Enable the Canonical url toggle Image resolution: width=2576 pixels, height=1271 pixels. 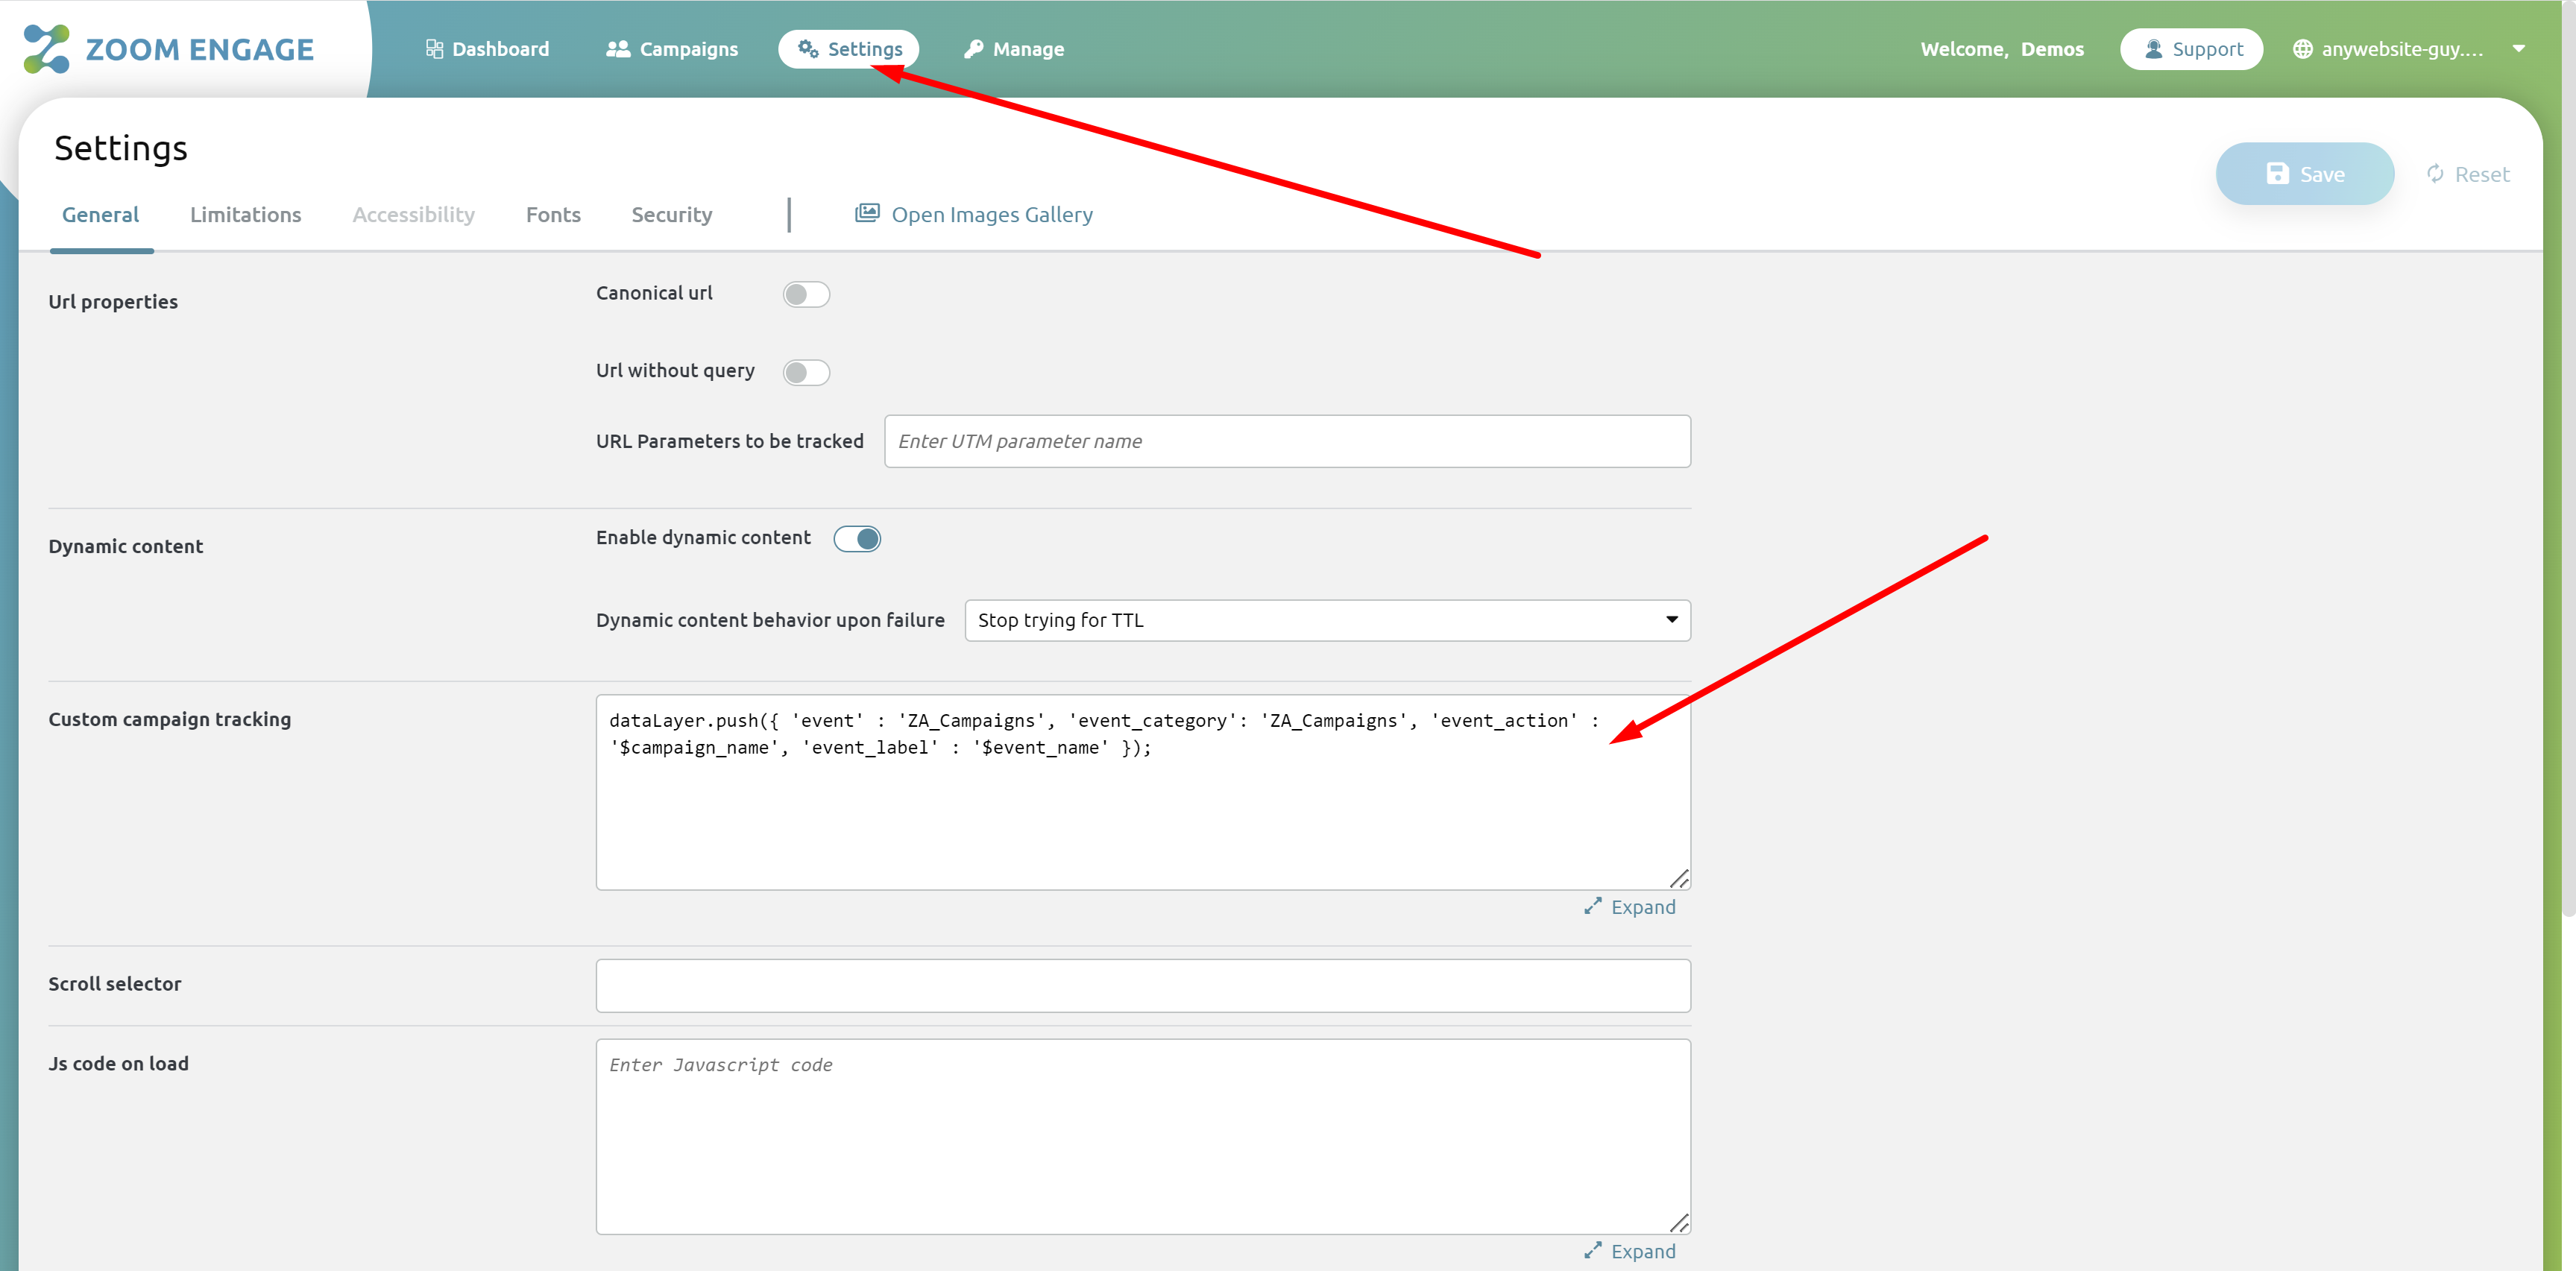[806, 293]
